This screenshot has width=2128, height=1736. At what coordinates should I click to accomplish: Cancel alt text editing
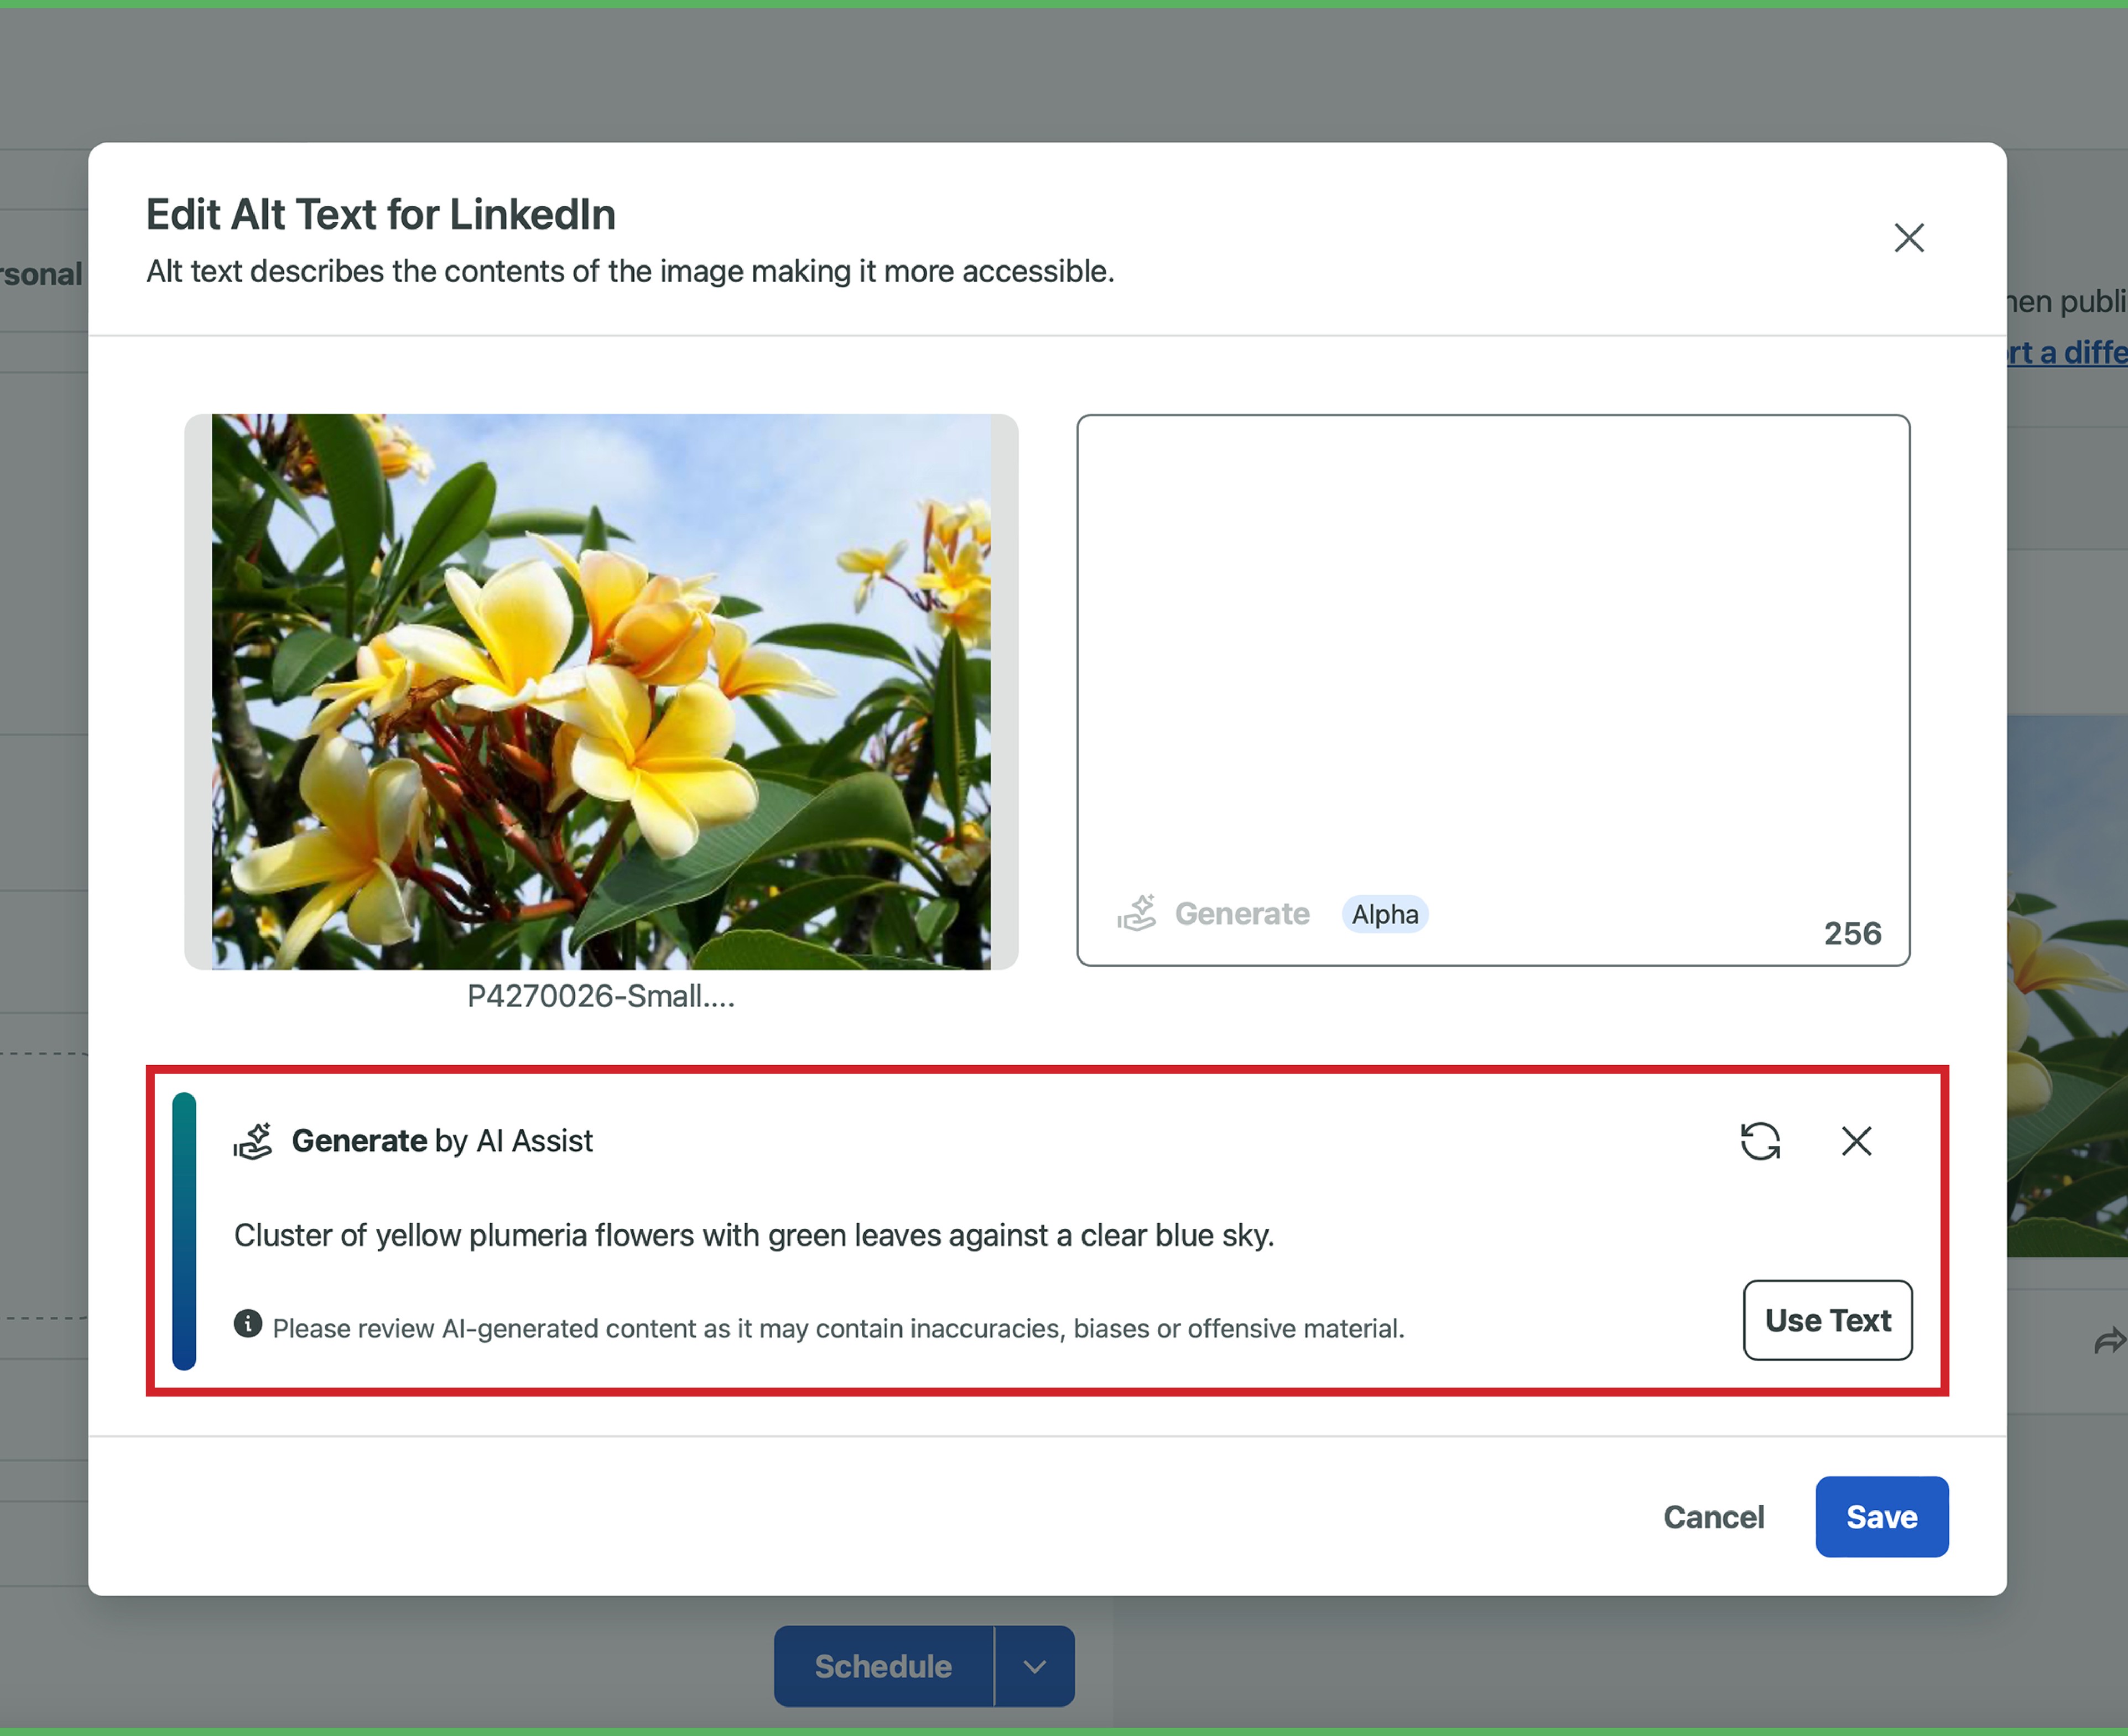point(1714,1517)
